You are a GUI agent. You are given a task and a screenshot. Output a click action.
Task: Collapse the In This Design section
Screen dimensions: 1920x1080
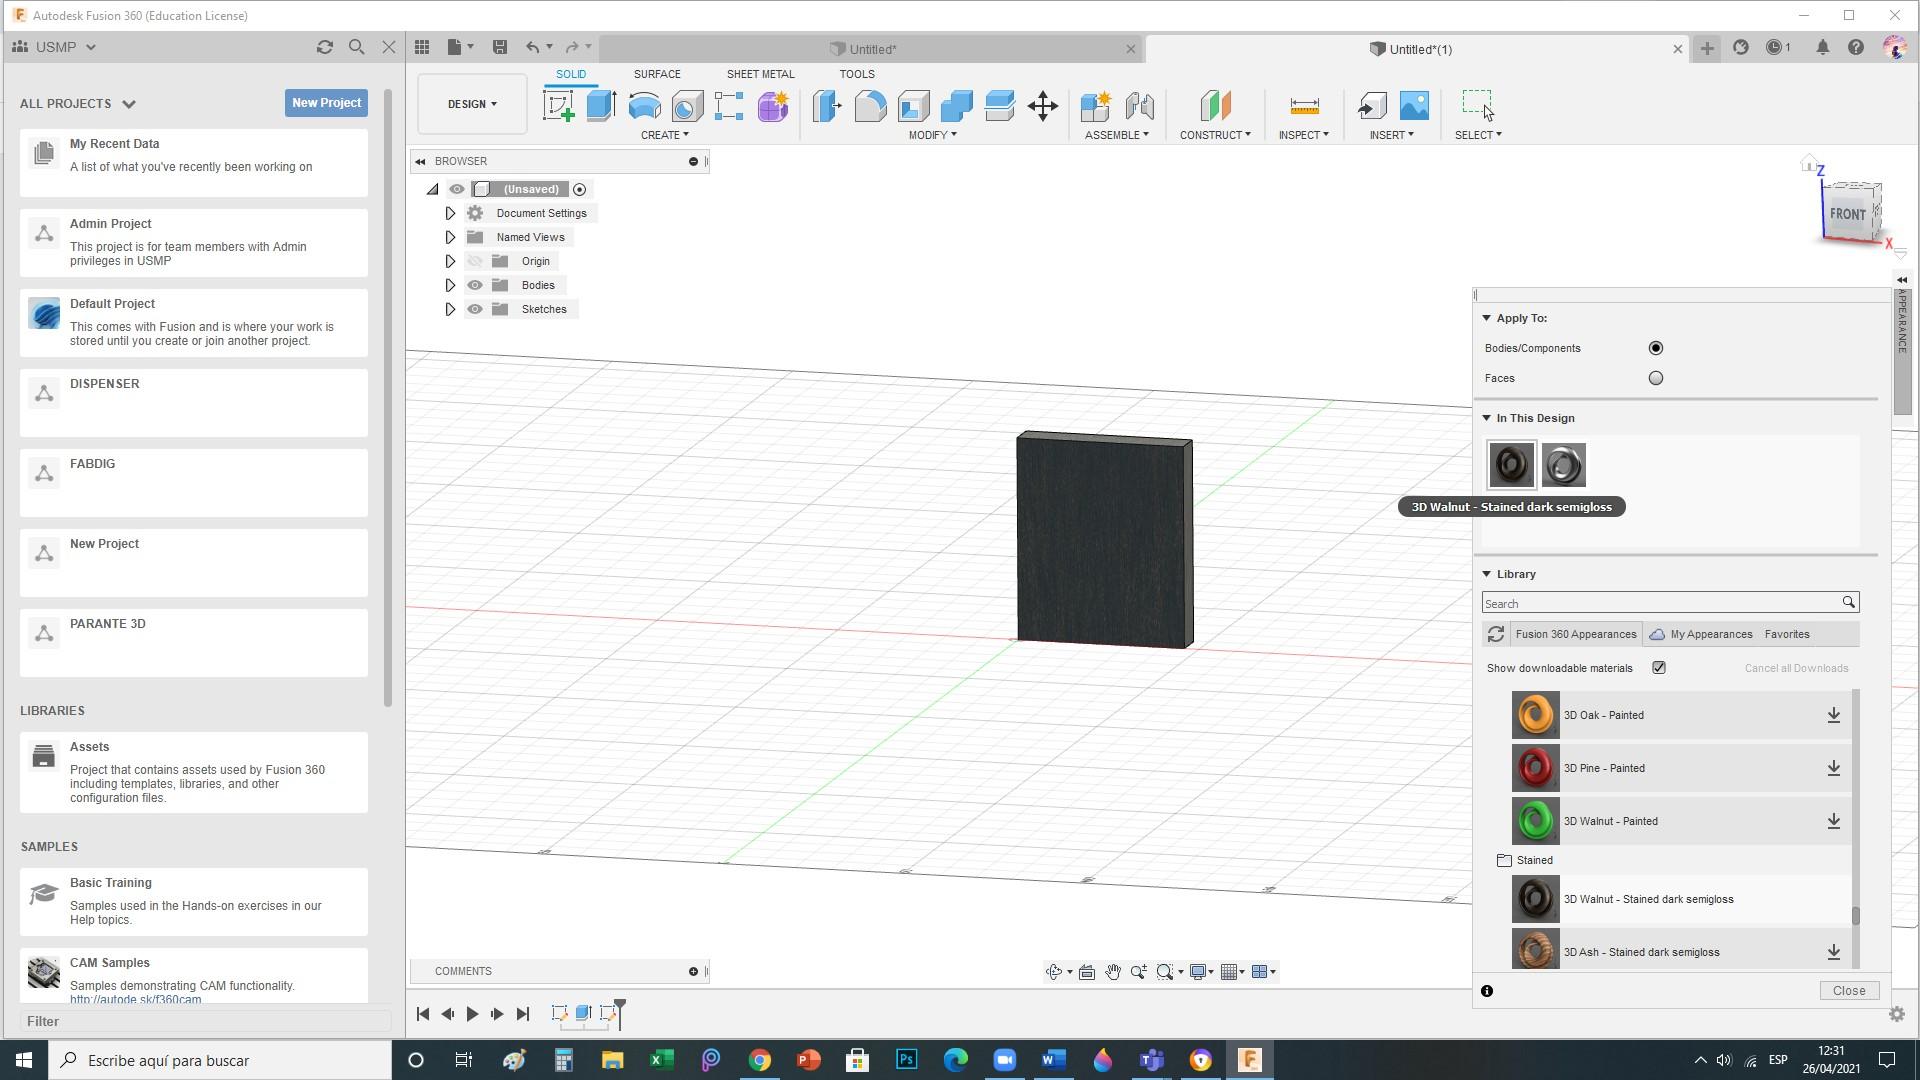(x=1487, y=418)
